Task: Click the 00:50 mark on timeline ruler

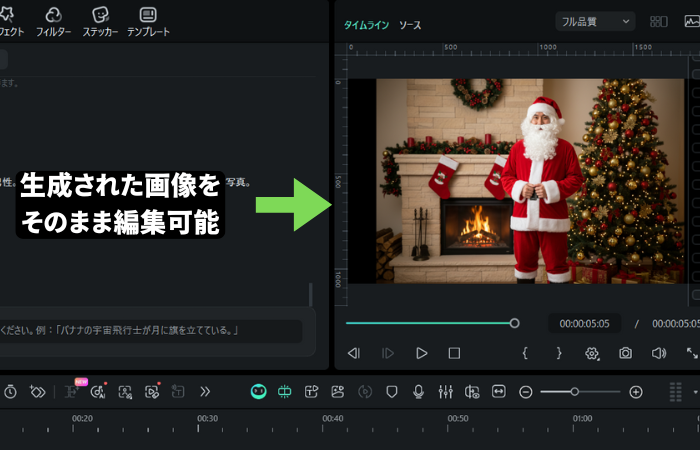Action: click(x=458, y=419)
